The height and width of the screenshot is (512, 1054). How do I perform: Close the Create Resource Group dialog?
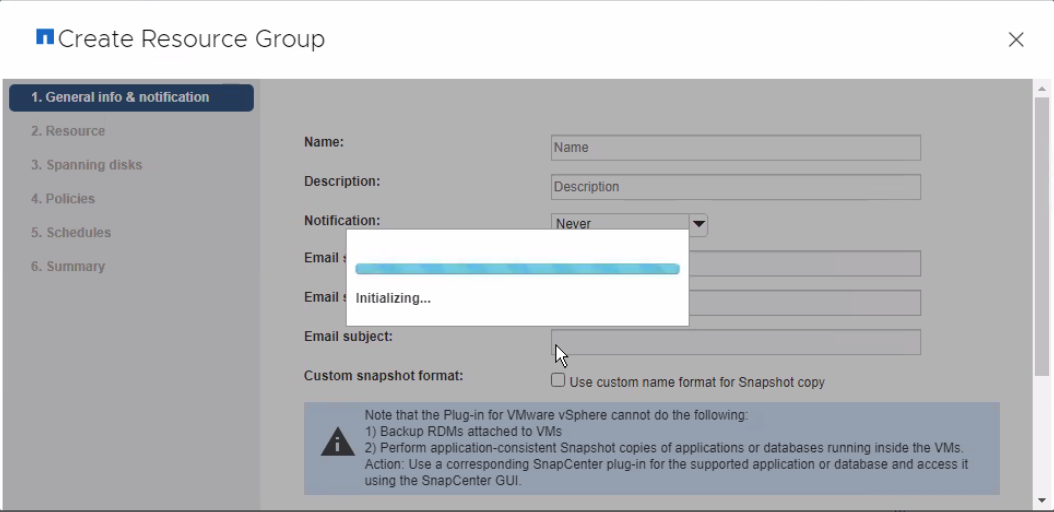[1016, 40]
